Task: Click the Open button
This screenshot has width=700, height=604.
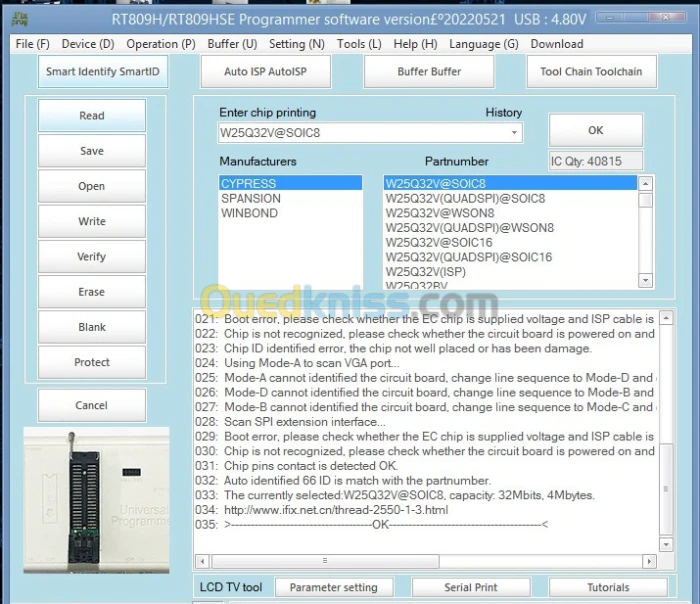Action: (x=92, y=186)
